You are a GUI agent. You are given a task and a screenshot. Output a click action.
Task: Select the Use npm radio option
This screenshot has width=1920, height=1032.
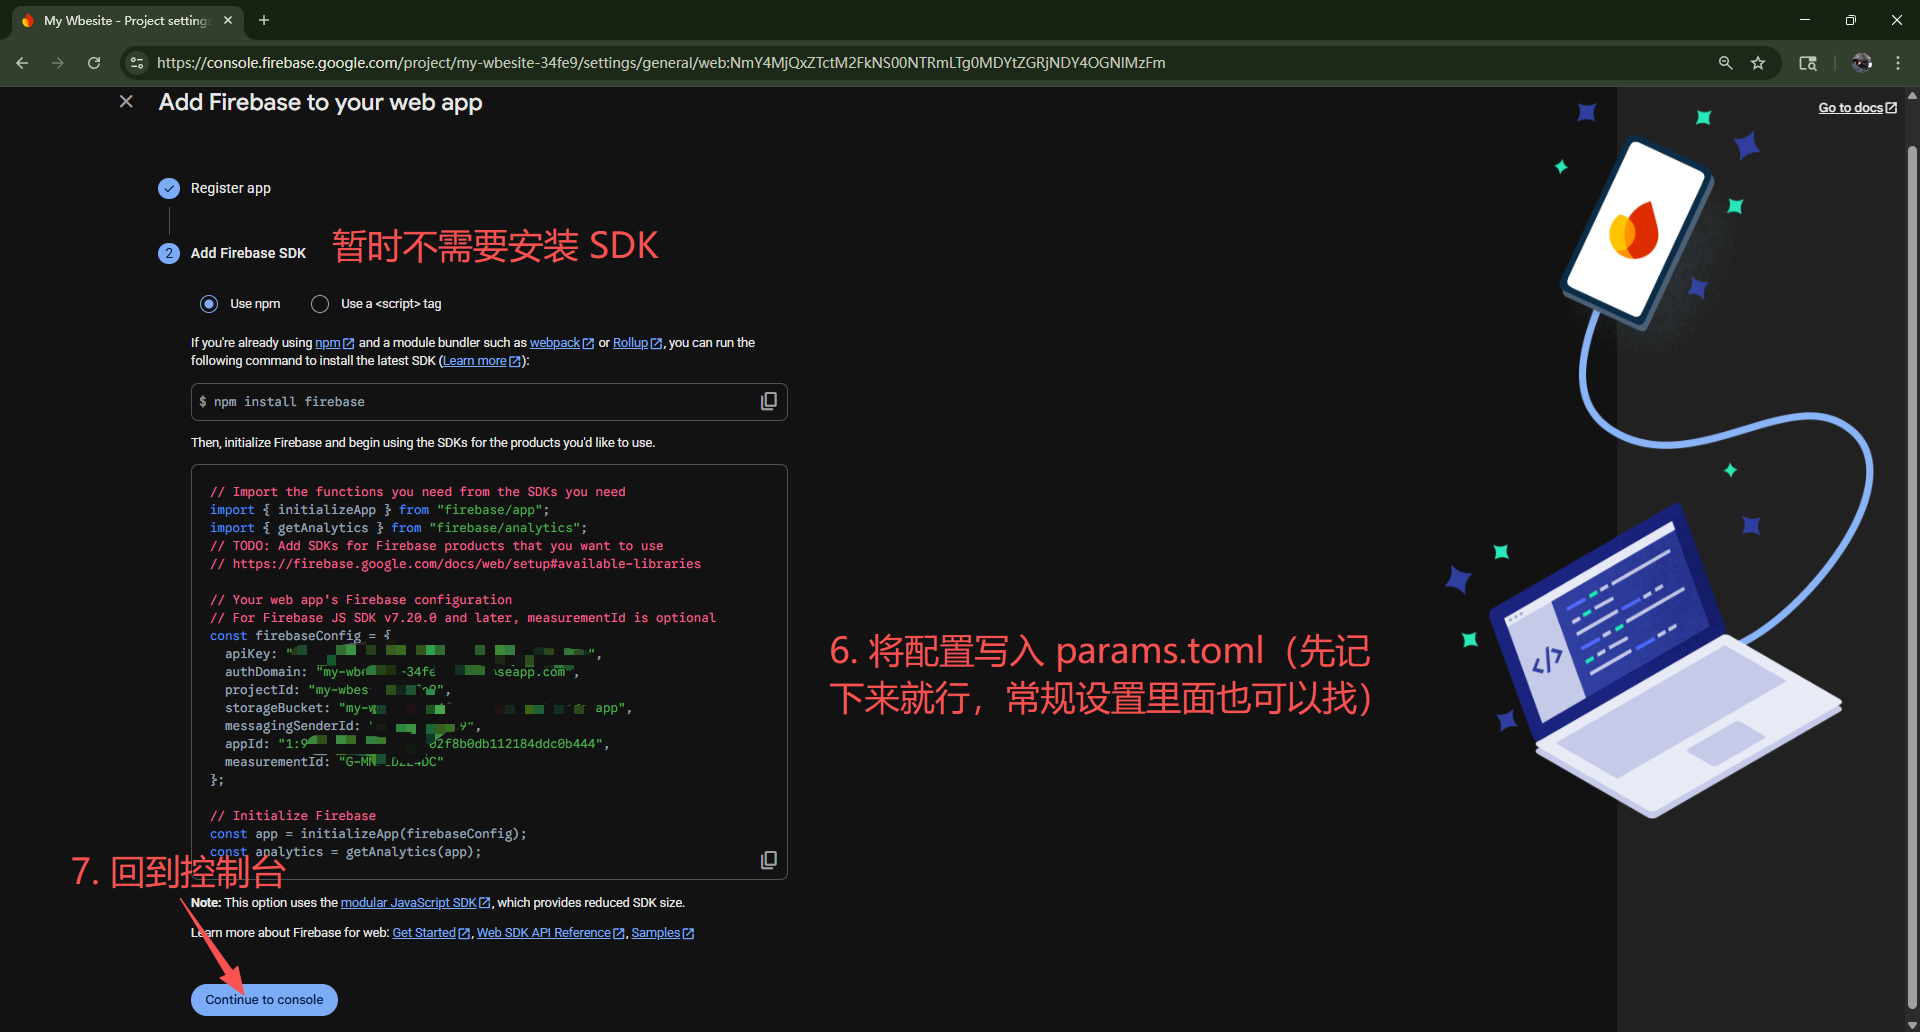(x=209, y=304)
